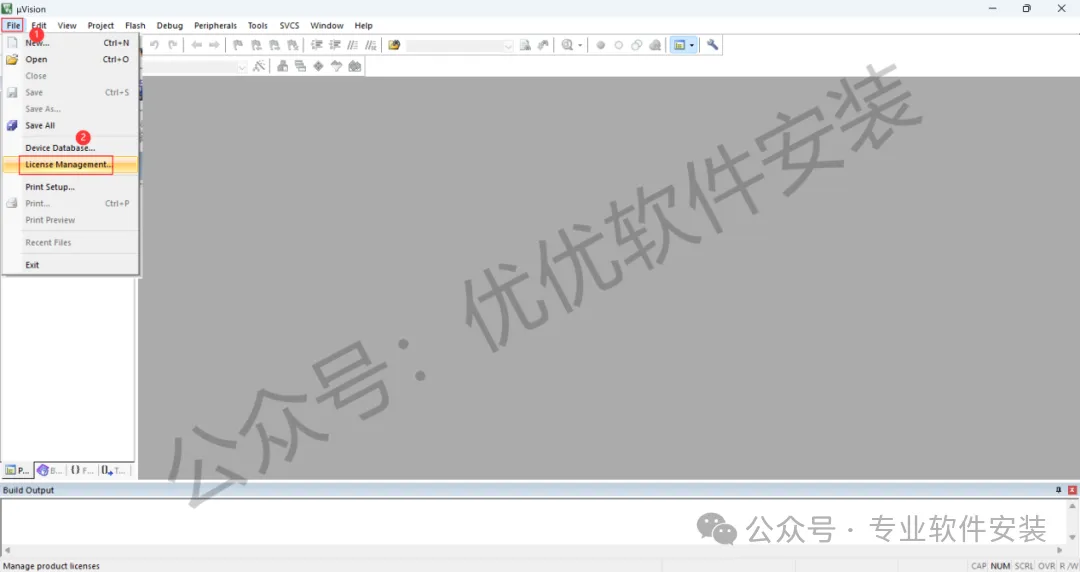Choose Device Database in File menu
This screenshot has width=1080, height=572.
pyautogui.click(x=70, y=147)
